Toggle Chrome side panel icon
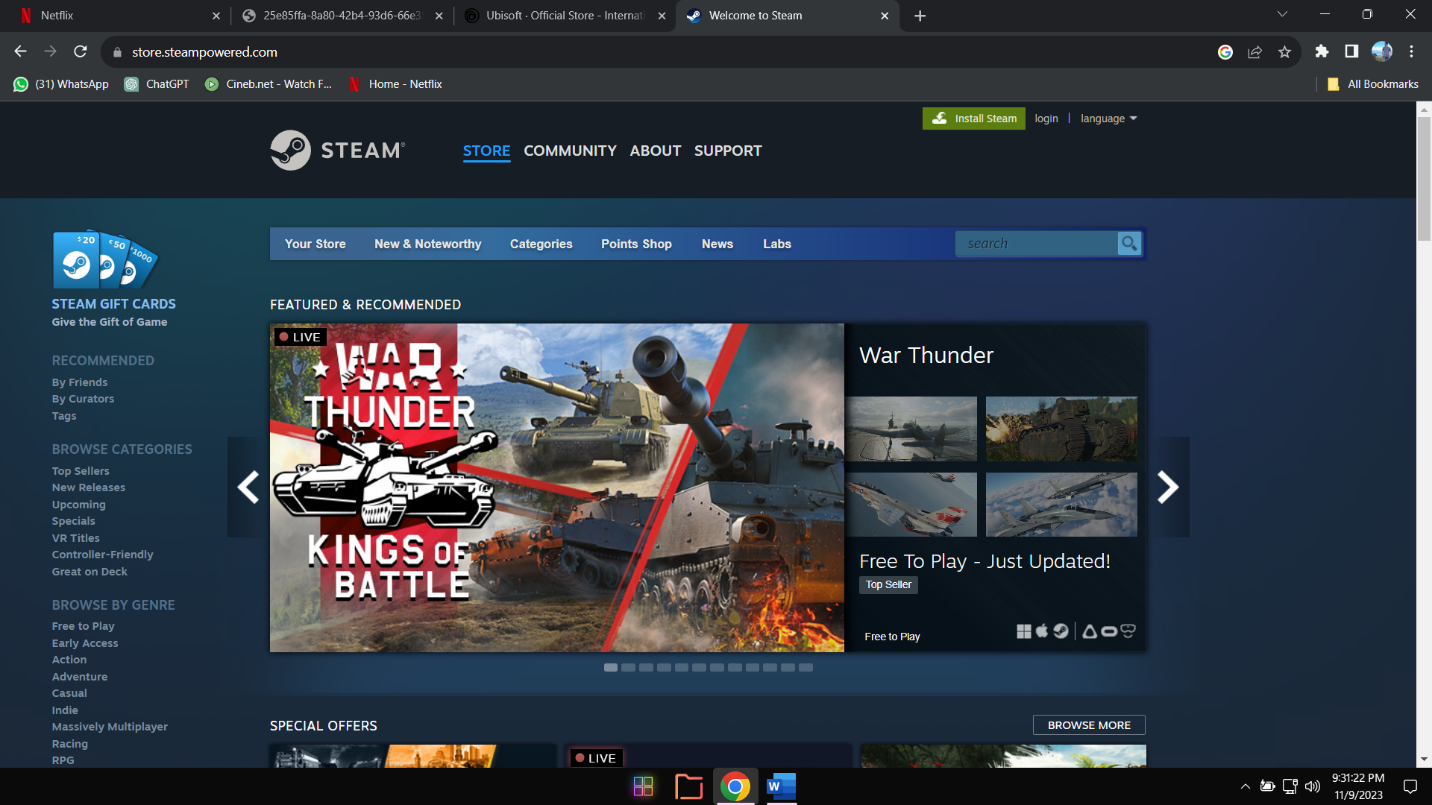The width and height of the screenshot is (1432, 805). pyautogui.click(x=1351, y=52)
